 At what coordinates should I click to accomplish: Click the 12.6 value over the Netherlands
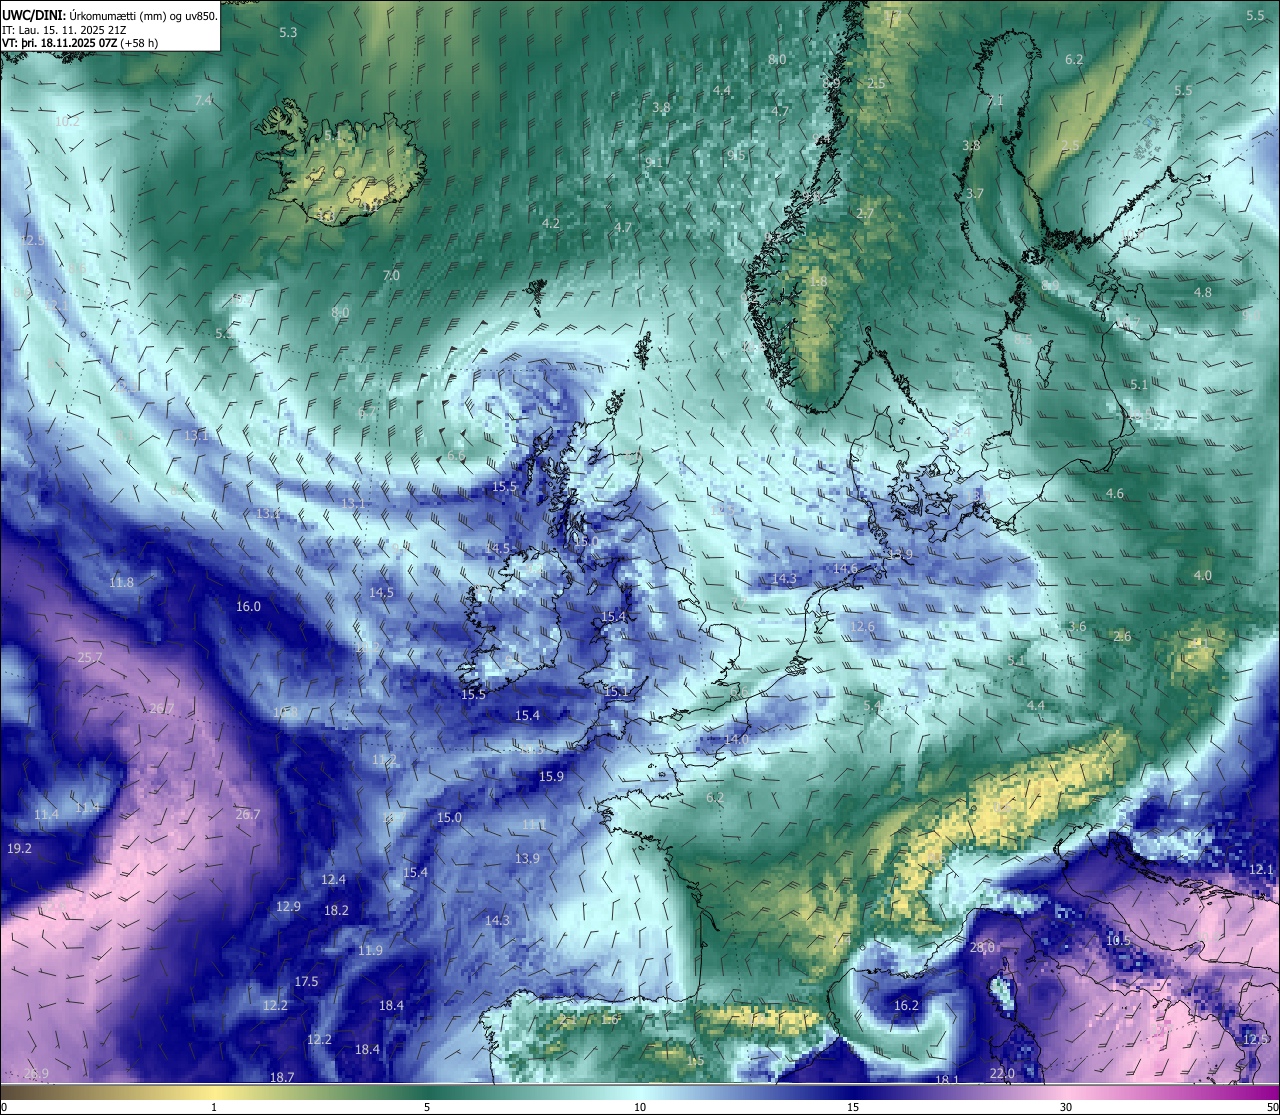pyautogui.click(x=862, y=626)
